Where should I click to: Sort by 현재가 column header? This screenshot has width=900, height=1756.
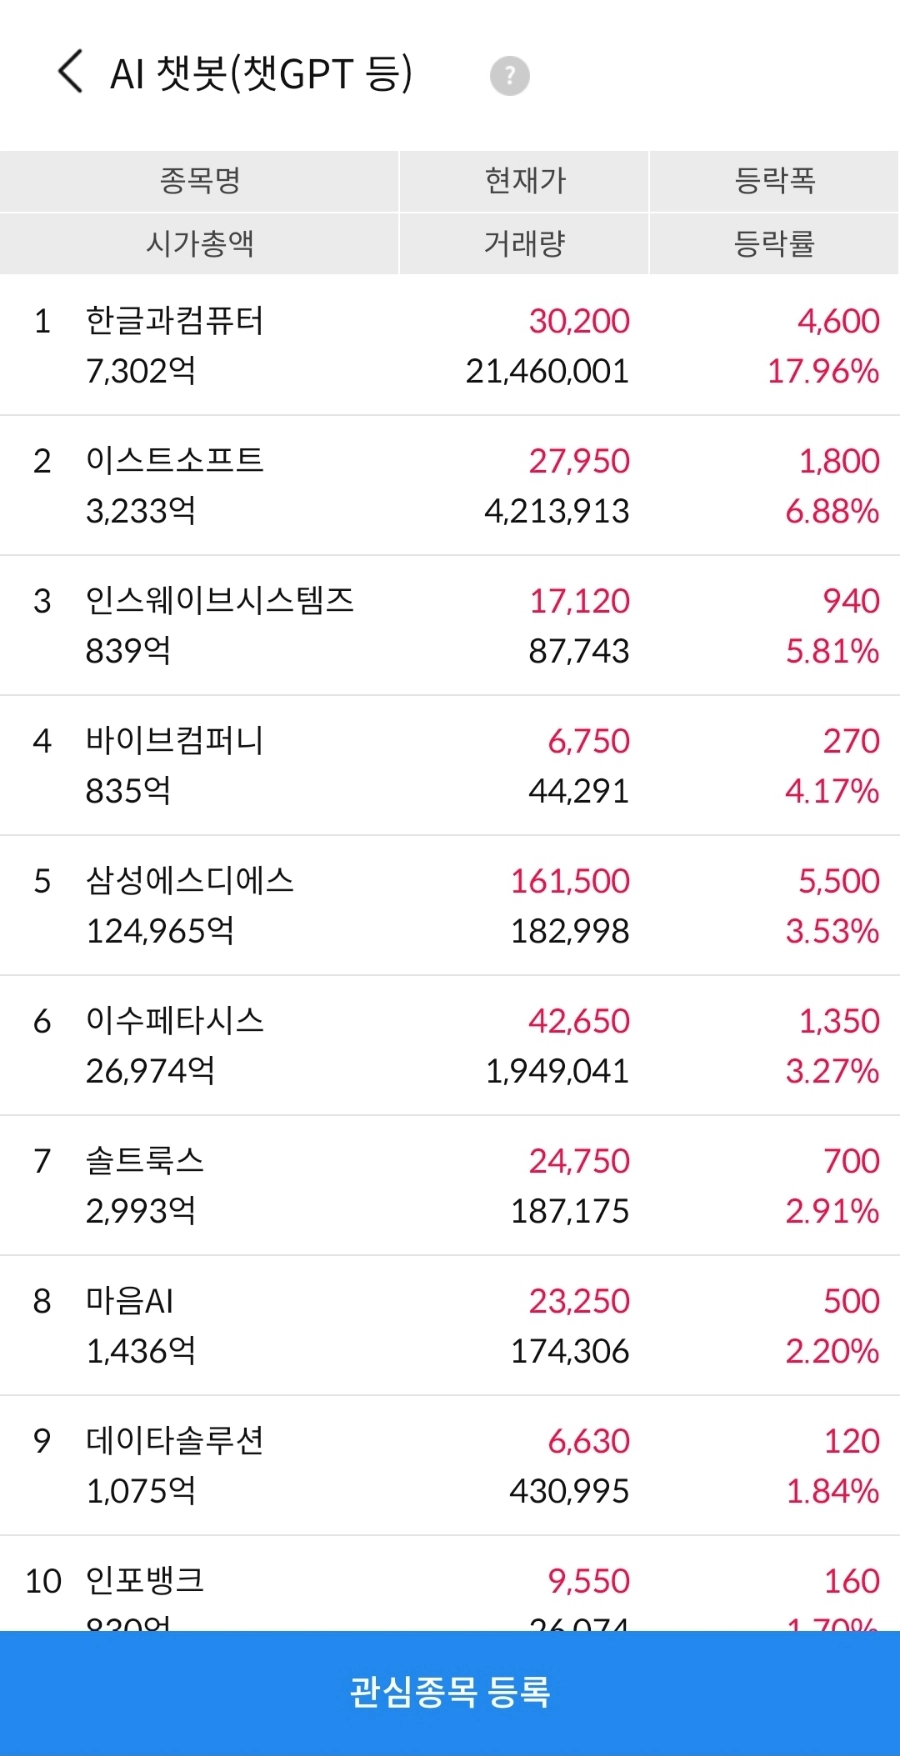coord(525,181)
